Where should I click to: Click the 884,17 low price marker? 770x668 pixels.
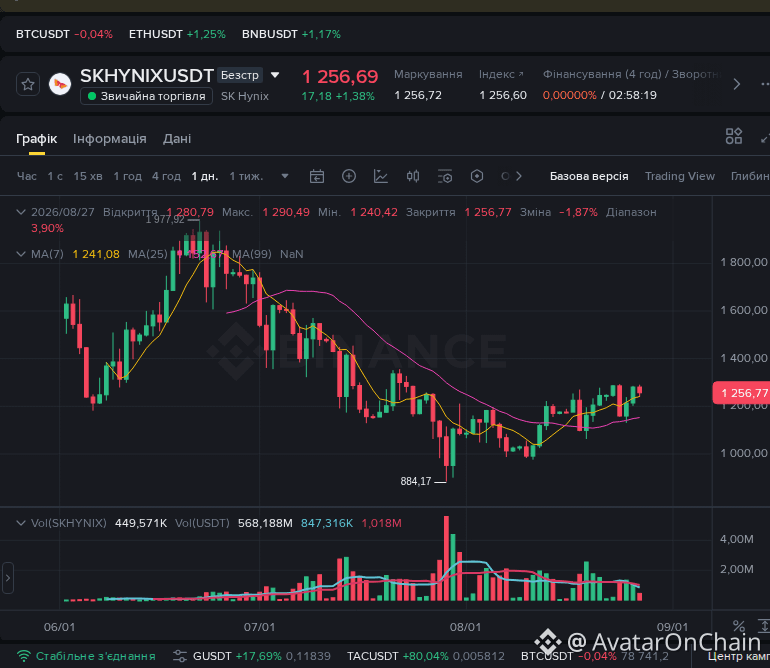tap(415, 481)
